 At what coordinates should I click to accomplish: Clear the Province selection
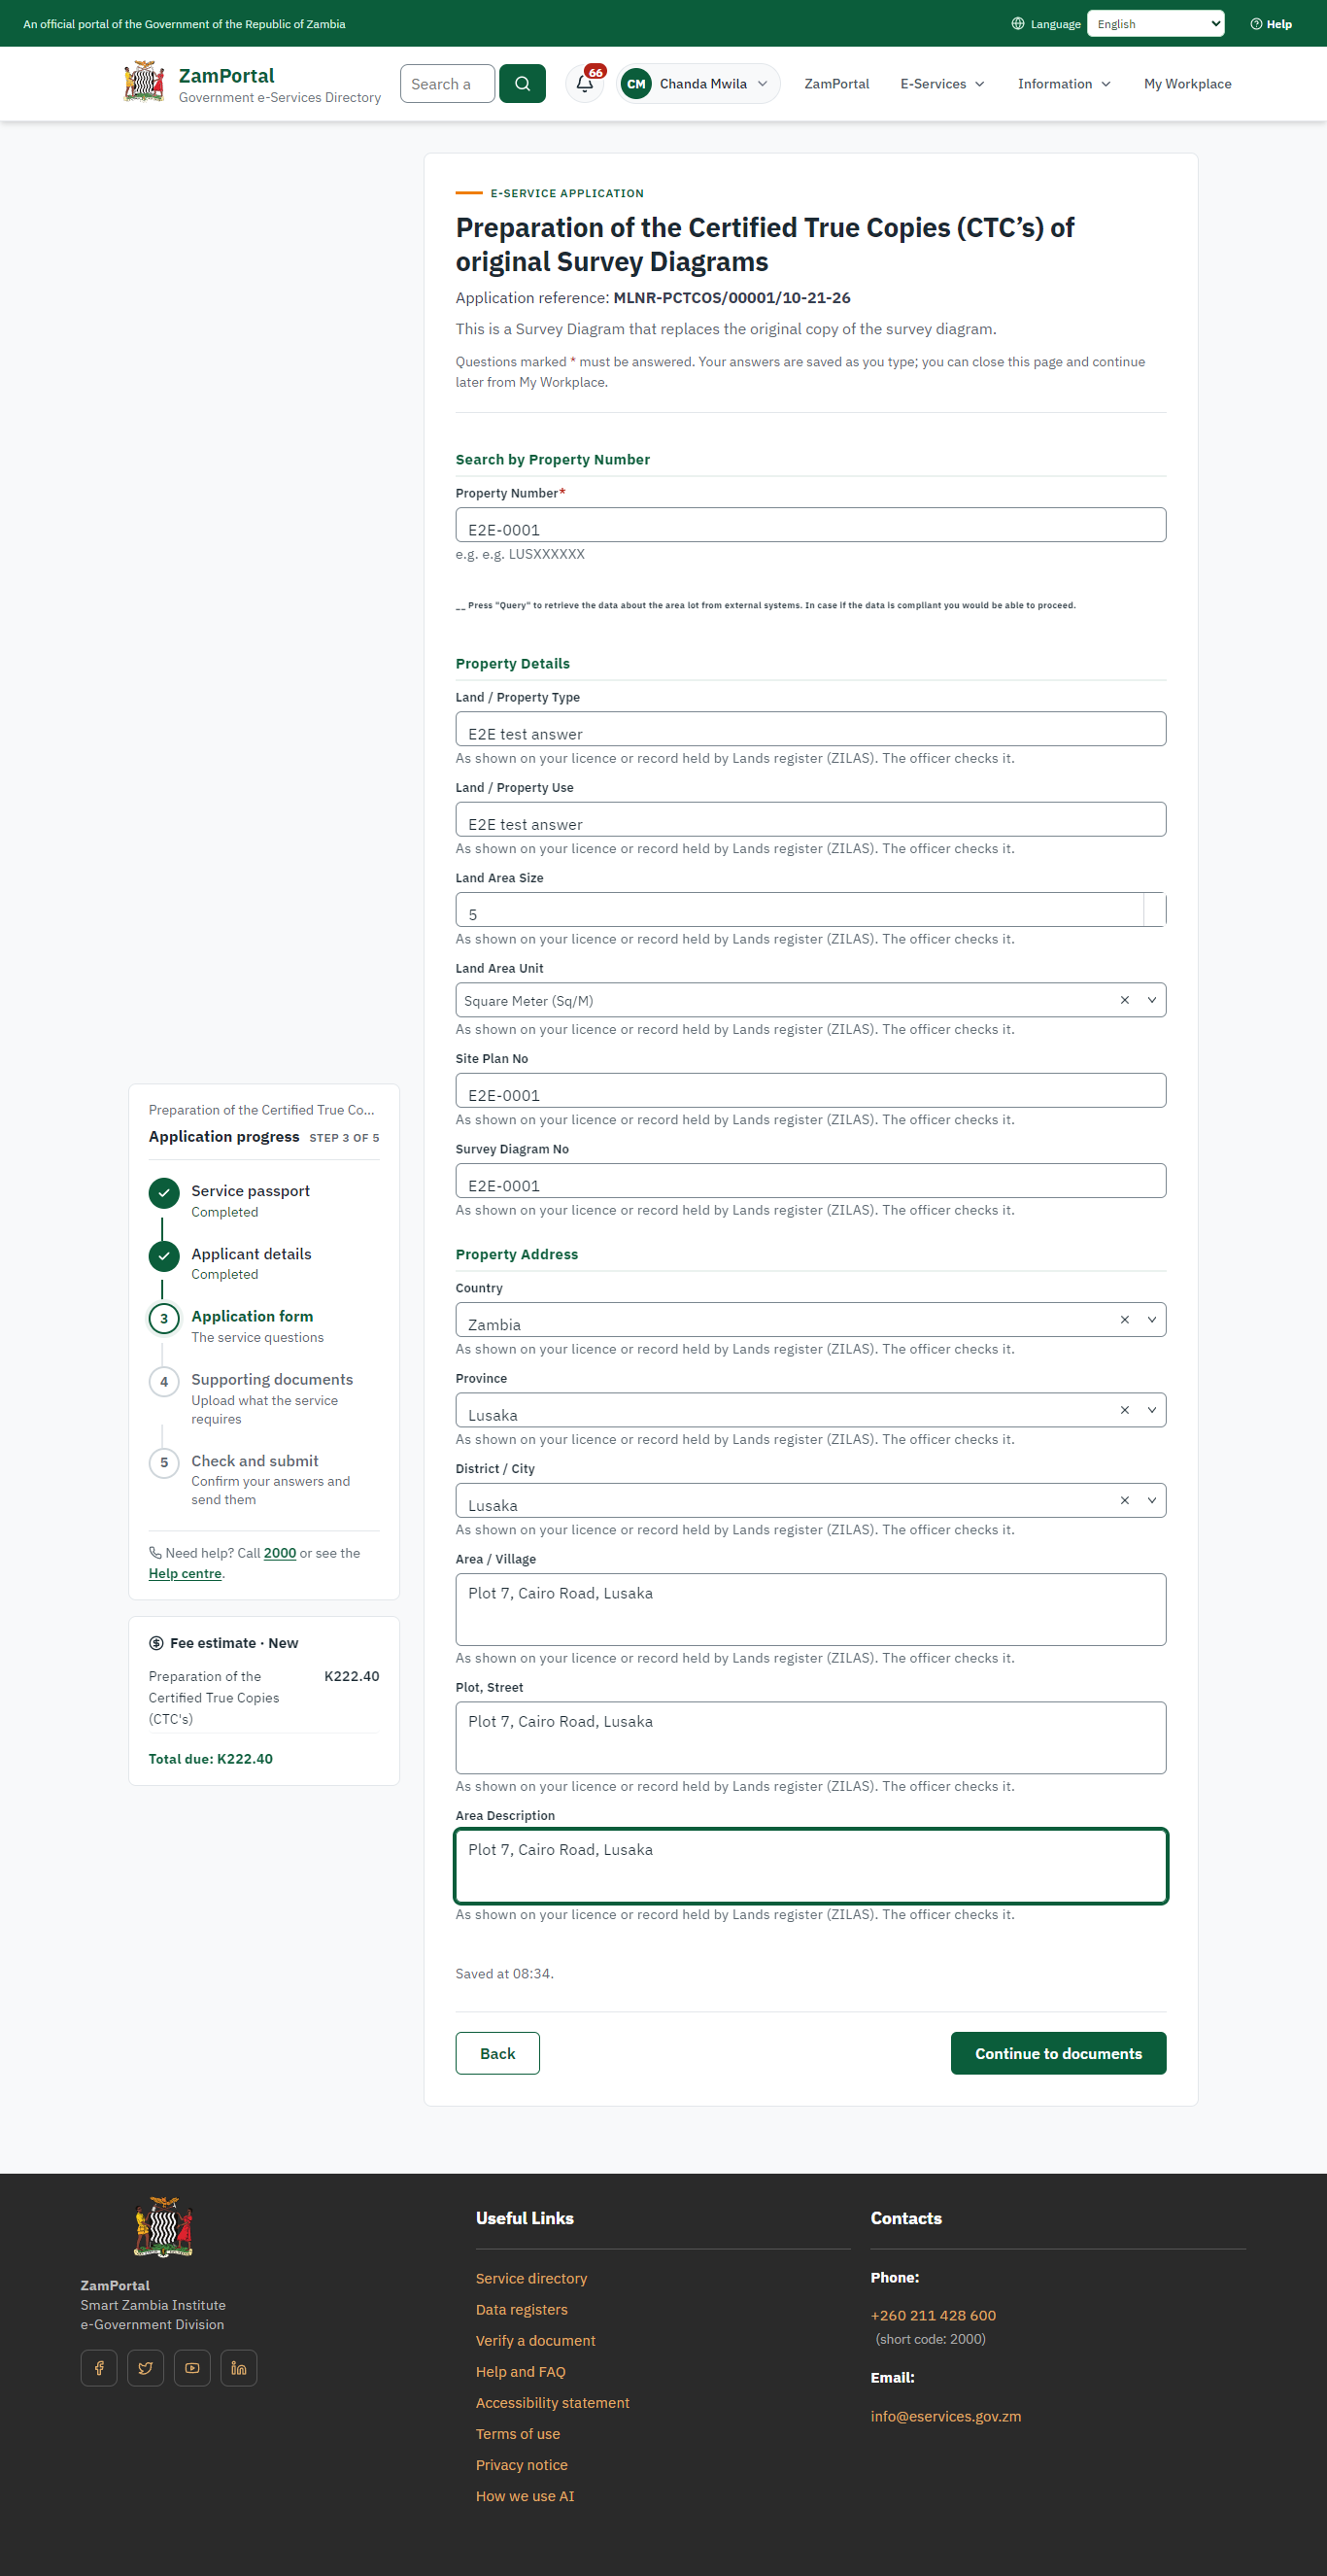1125,1410
